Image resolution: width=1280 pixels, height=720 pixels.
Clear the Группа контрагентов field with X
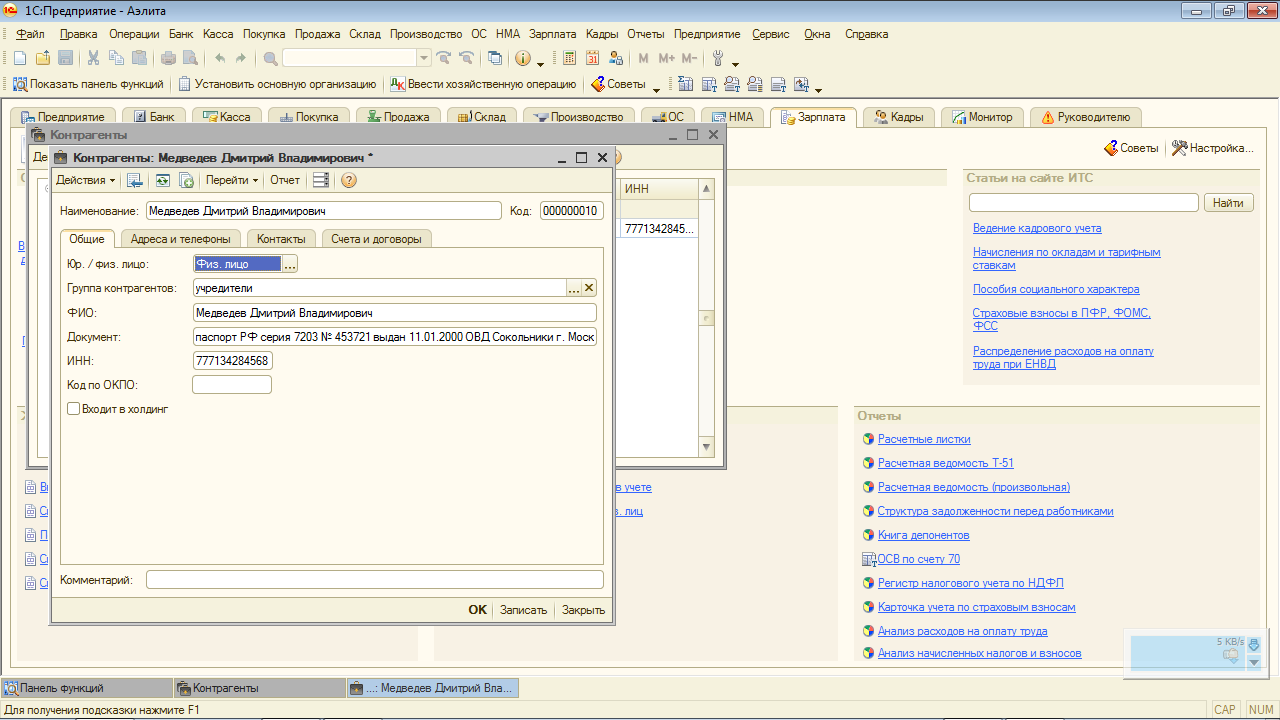click(x=589, y=288)
